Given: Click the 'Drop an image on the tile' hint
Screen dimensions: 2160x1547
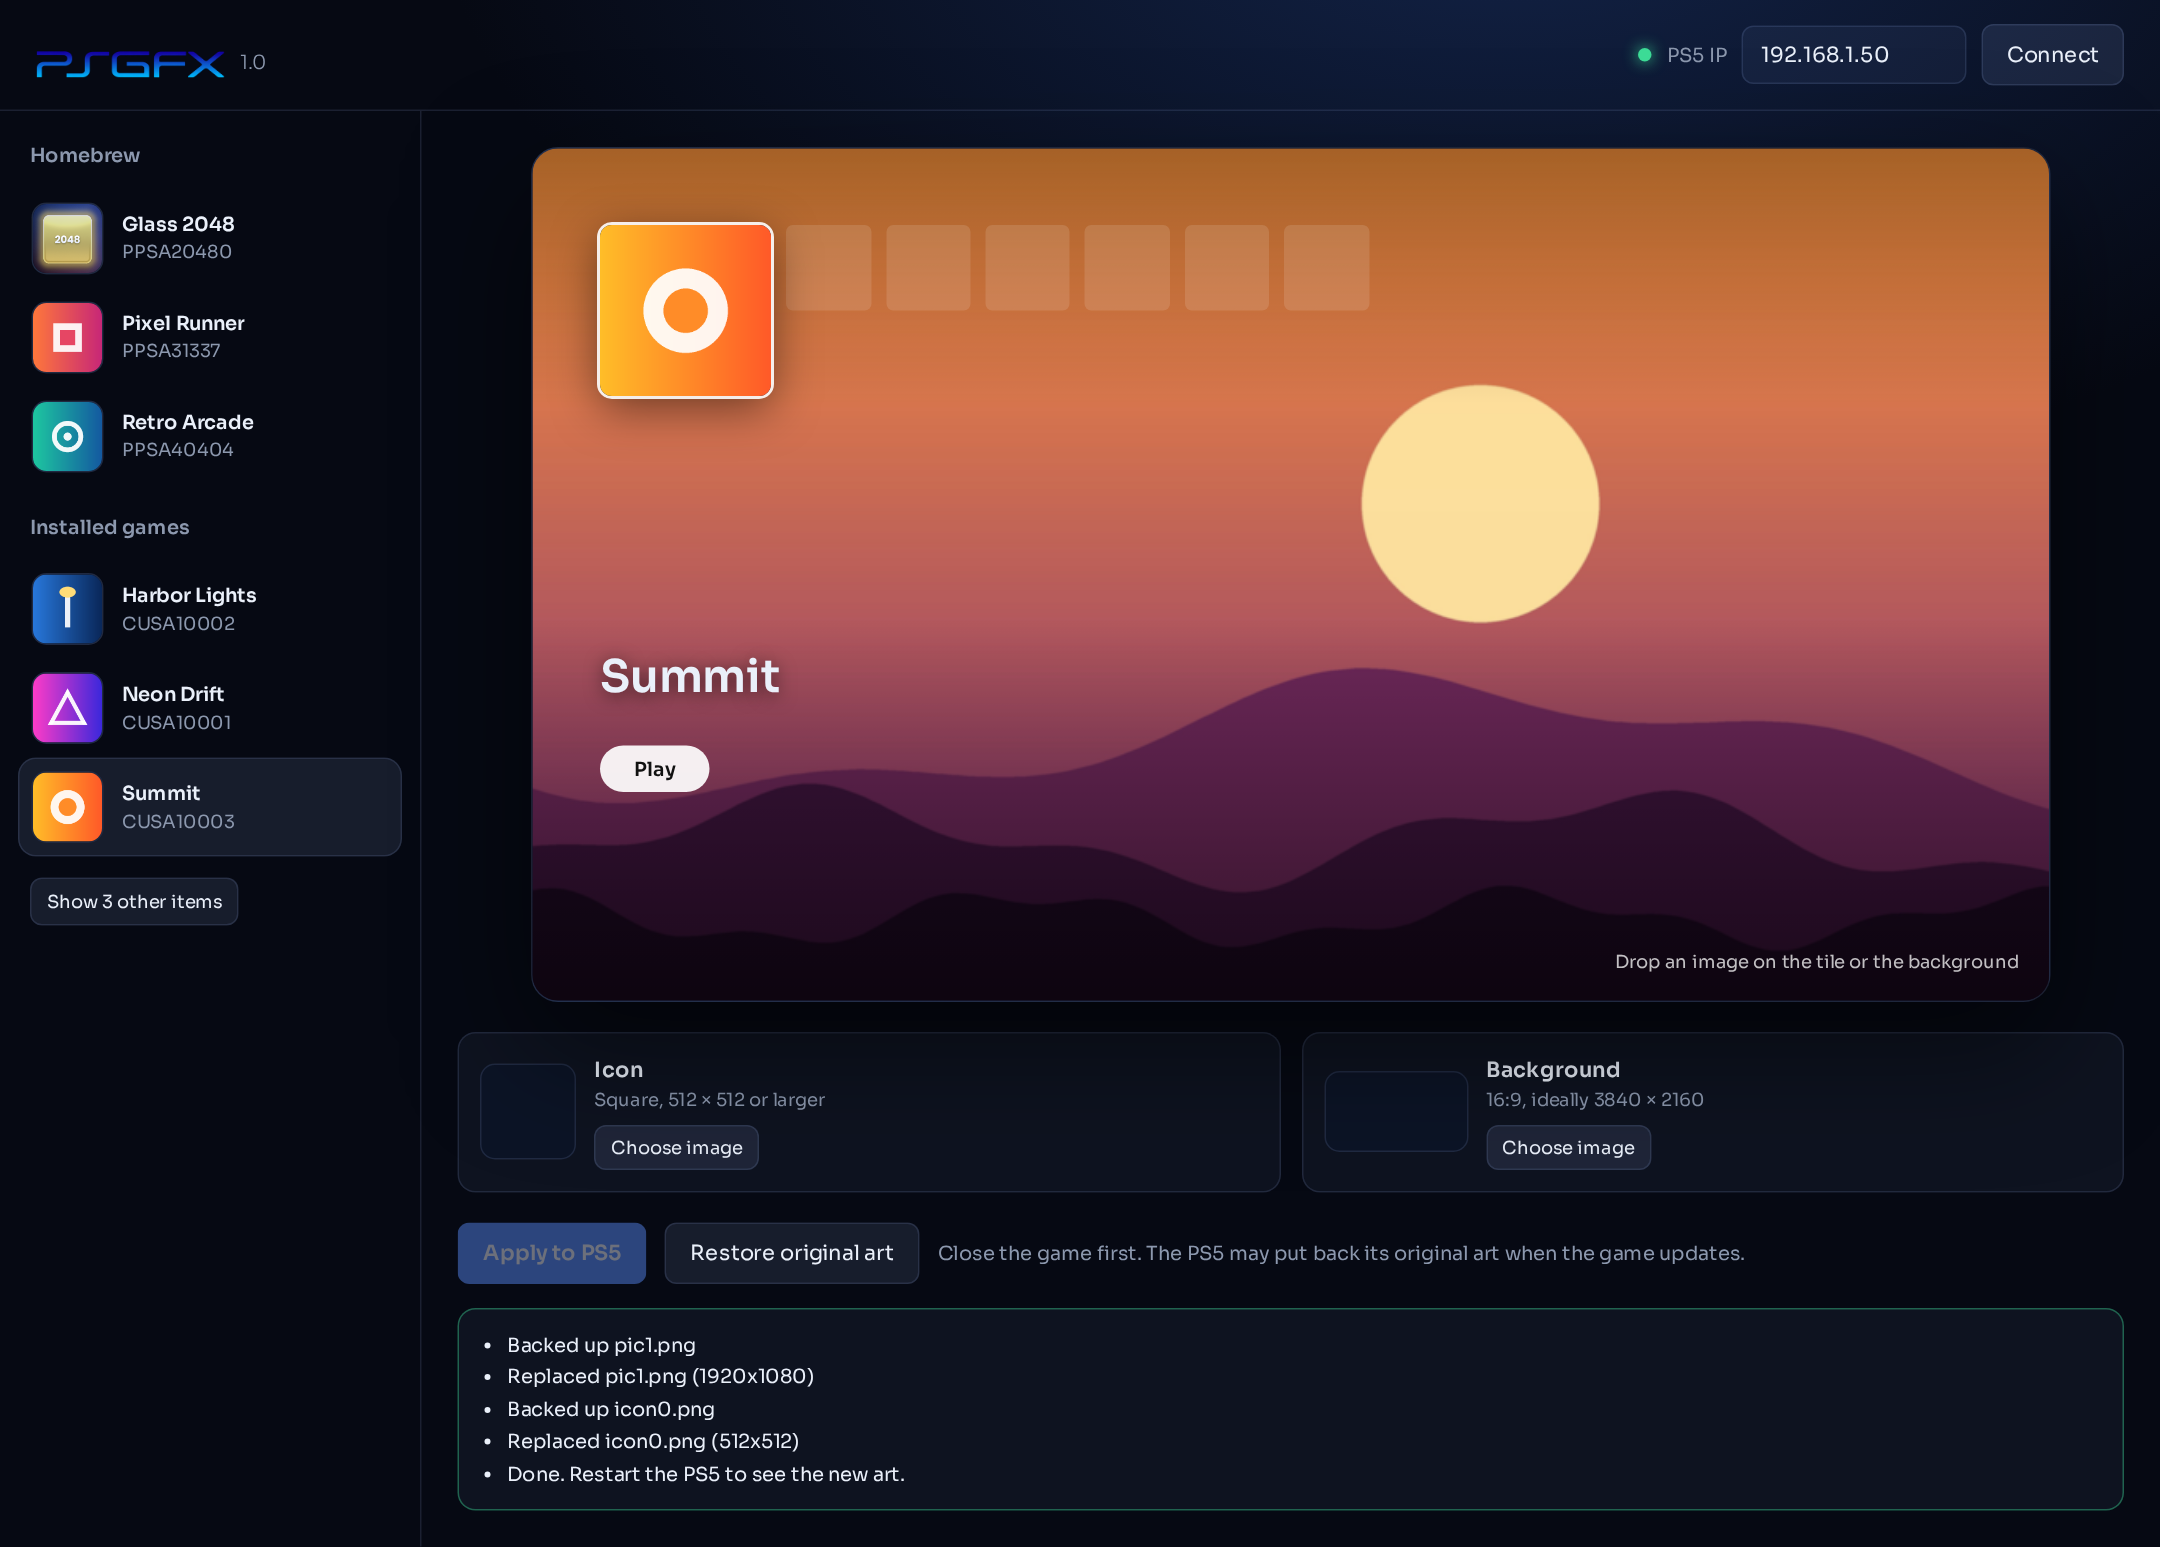Looking at the screenshot, I should [1817, 961].
